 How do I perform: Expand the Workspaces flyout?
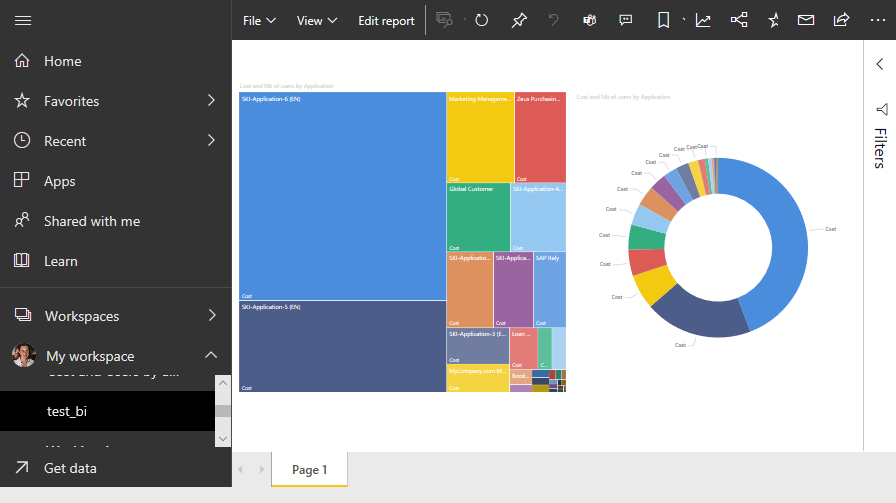coord(211,316)
